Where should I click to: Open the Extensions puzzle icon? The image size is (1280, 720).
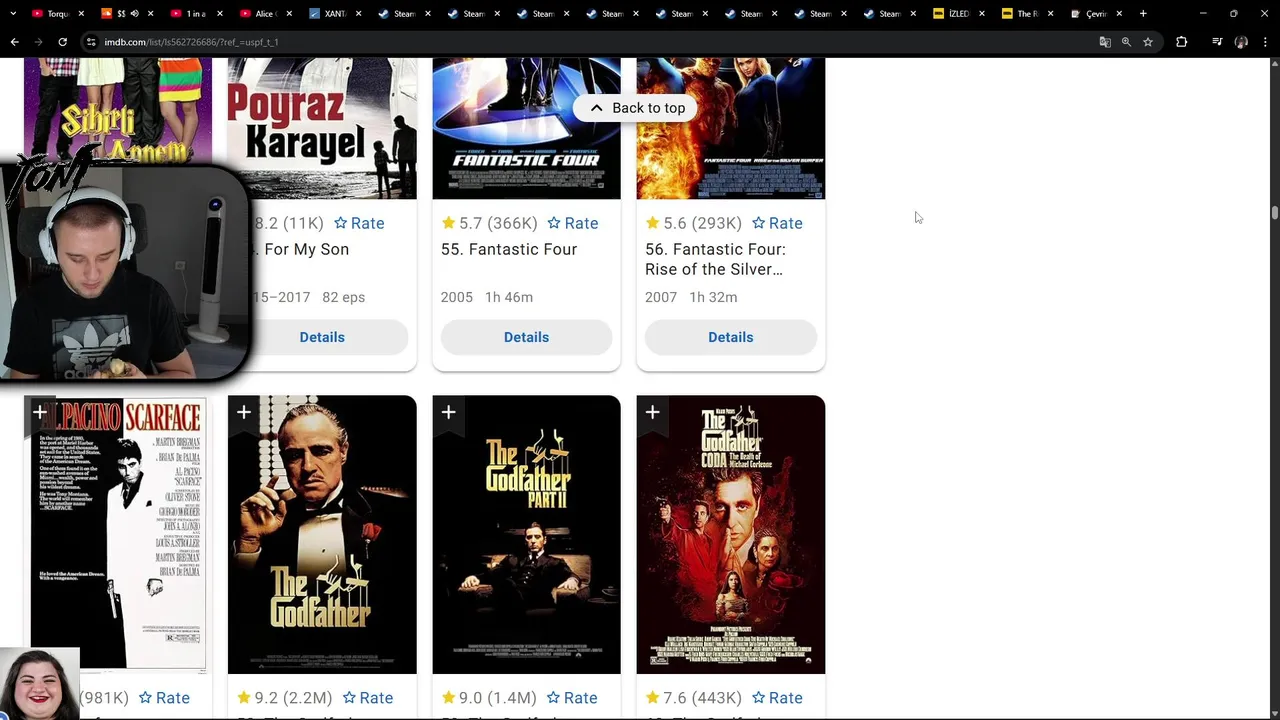click(1181, 42)
